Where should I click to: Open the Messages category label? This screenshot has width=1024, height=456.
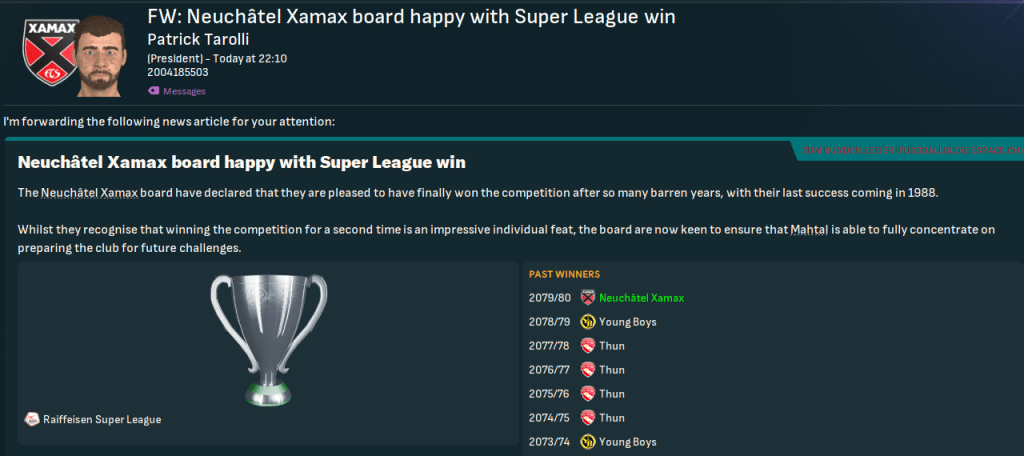184,91
